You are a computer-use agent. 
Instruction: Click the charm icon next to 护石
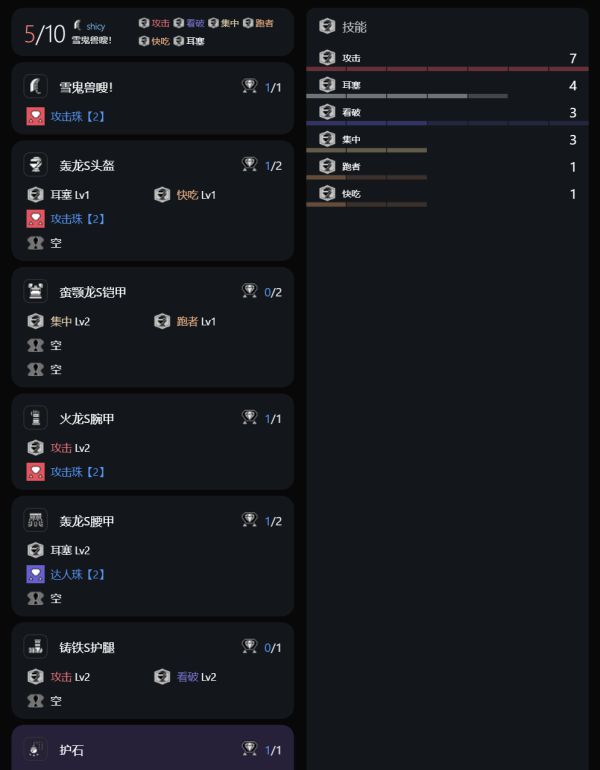point(36,749)
